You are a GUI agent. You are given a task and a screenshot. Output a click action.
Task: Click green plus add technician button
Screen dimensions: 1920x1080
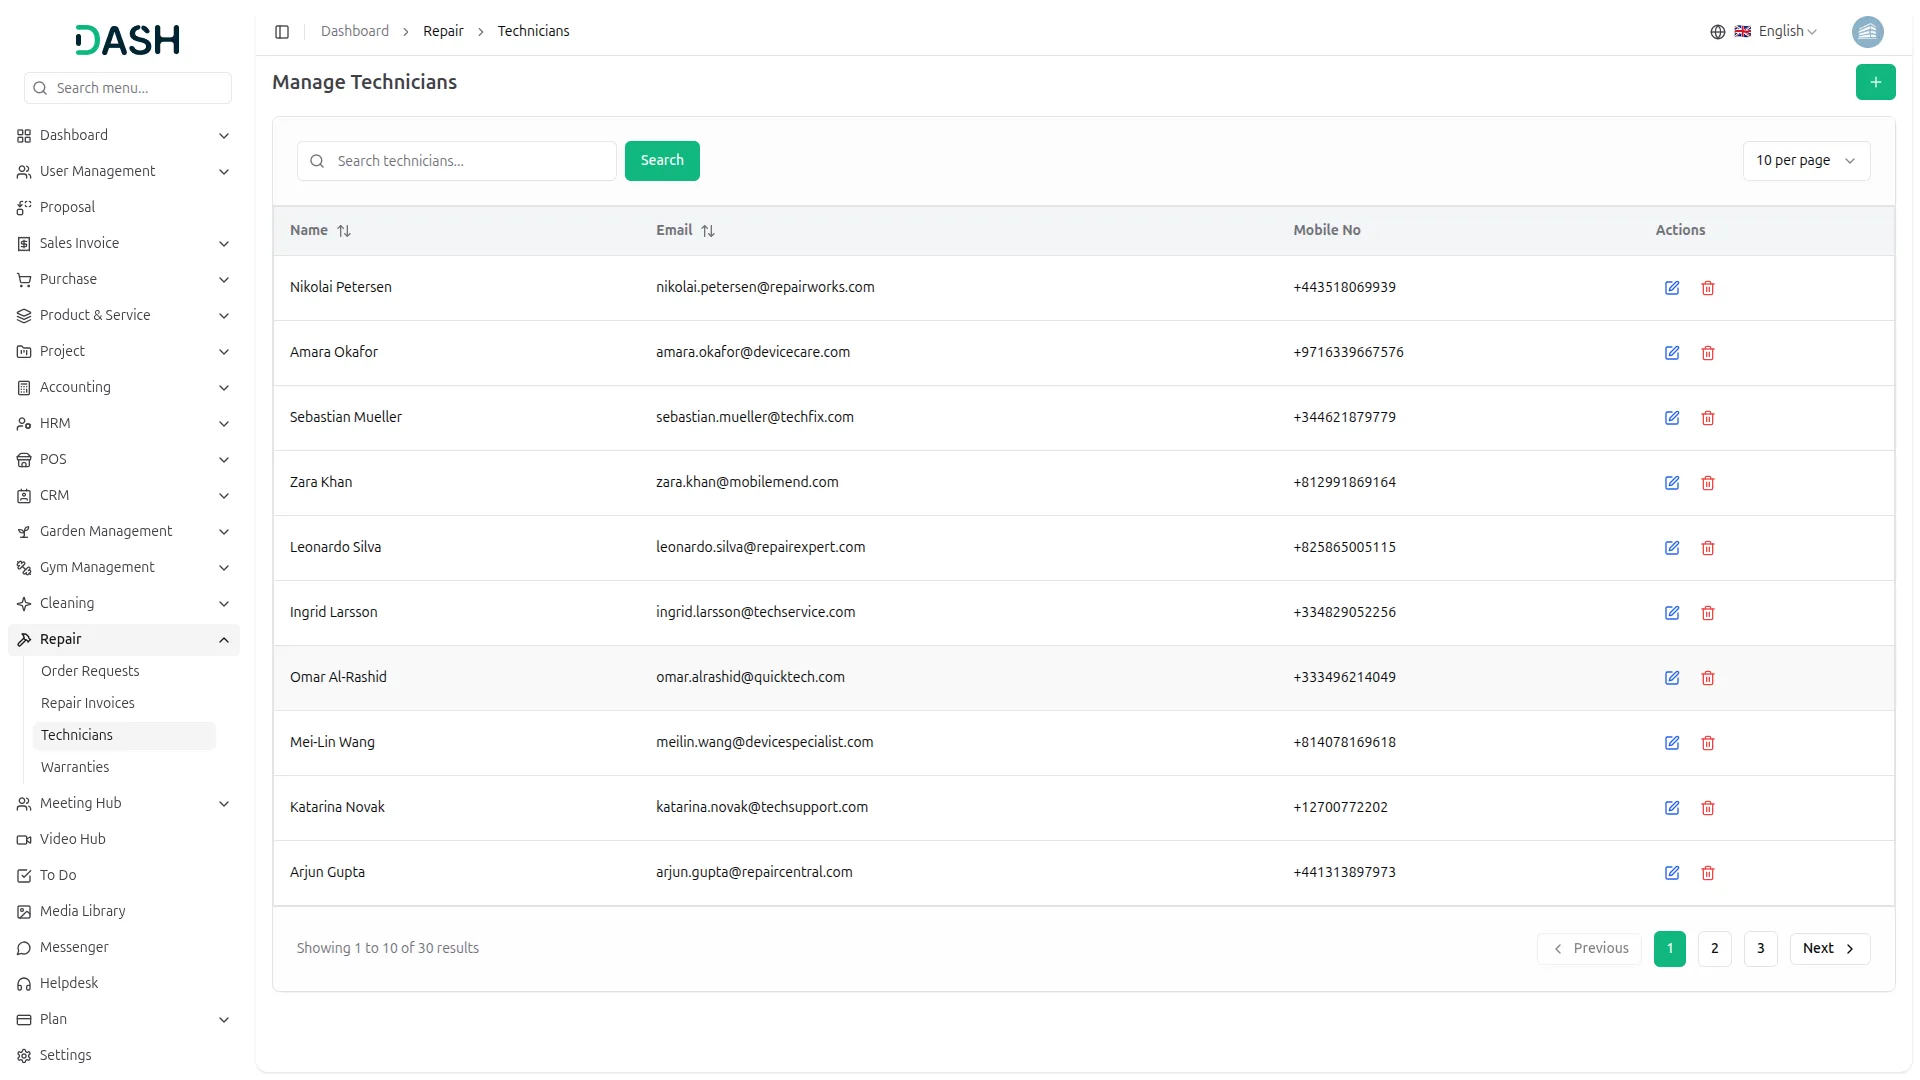pyautogui.click(x=1875, y=82)
